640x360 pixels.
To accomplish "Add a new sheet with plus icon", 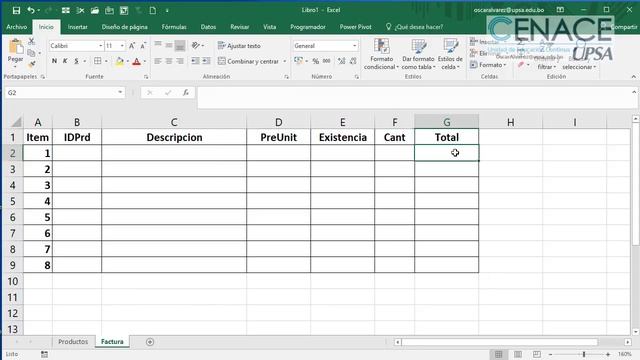I will point(150,342).
